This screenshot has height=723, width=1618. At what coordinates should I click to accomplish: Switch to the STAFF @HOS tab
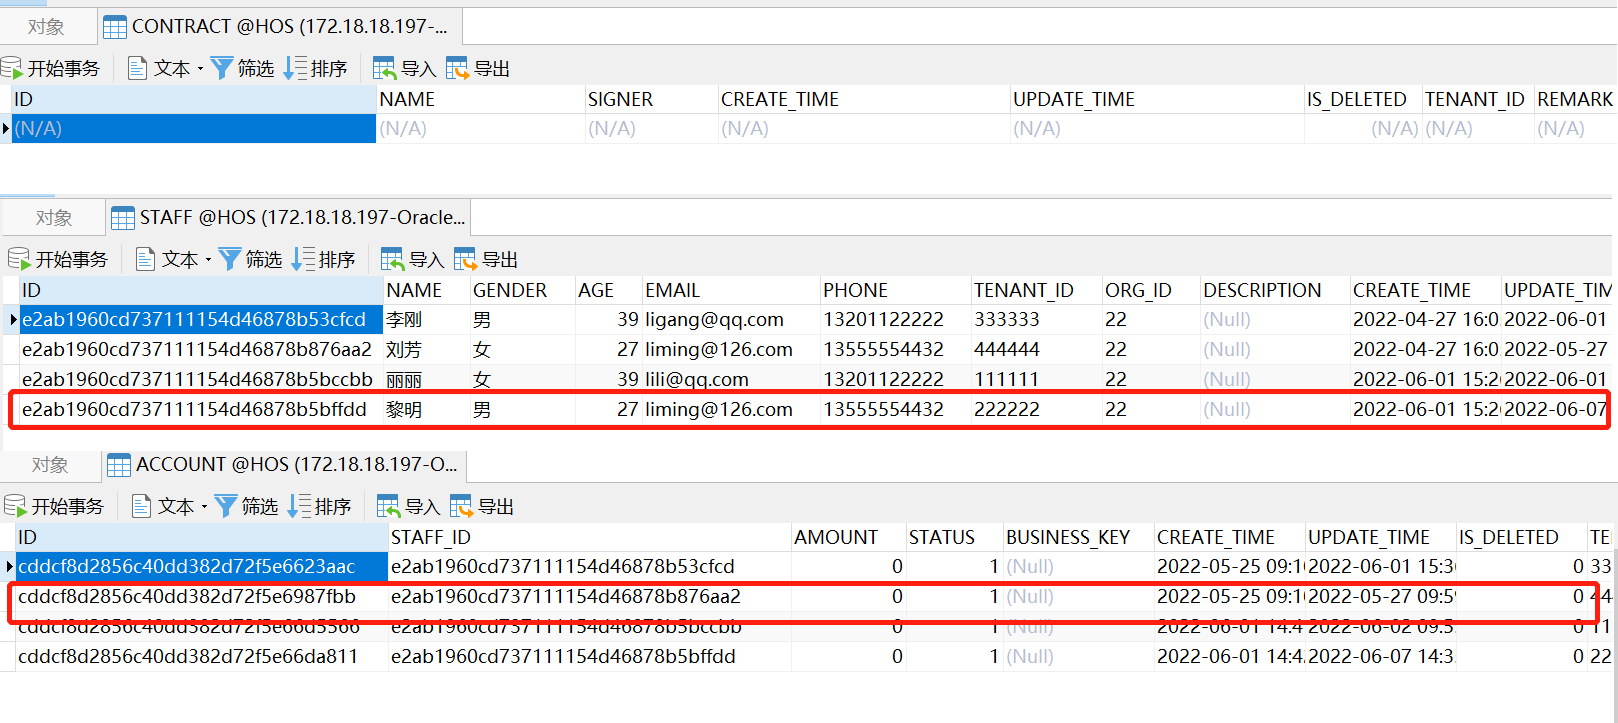pos(288,217)
